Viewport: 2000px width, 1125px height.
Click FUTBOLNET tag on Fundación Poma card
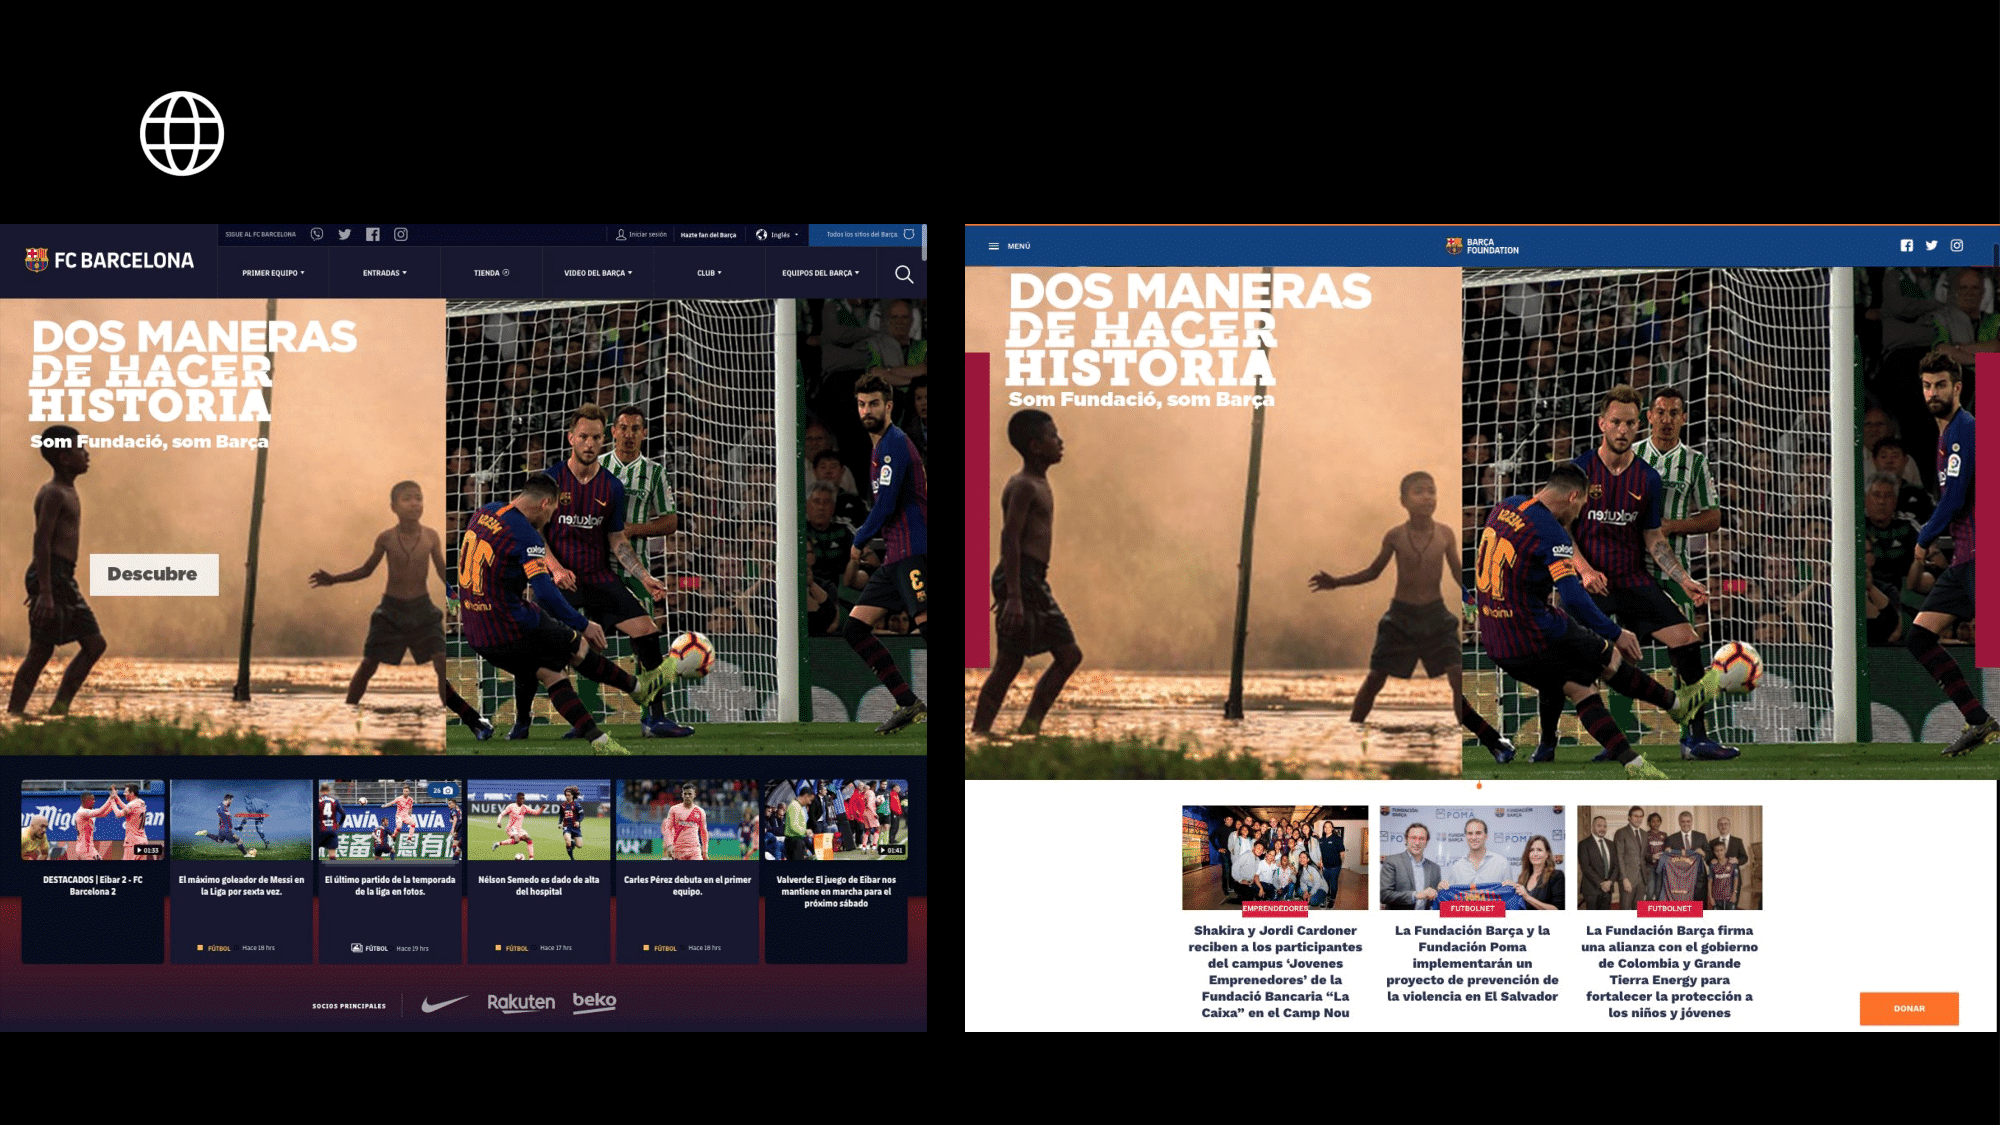(1472, 908)
